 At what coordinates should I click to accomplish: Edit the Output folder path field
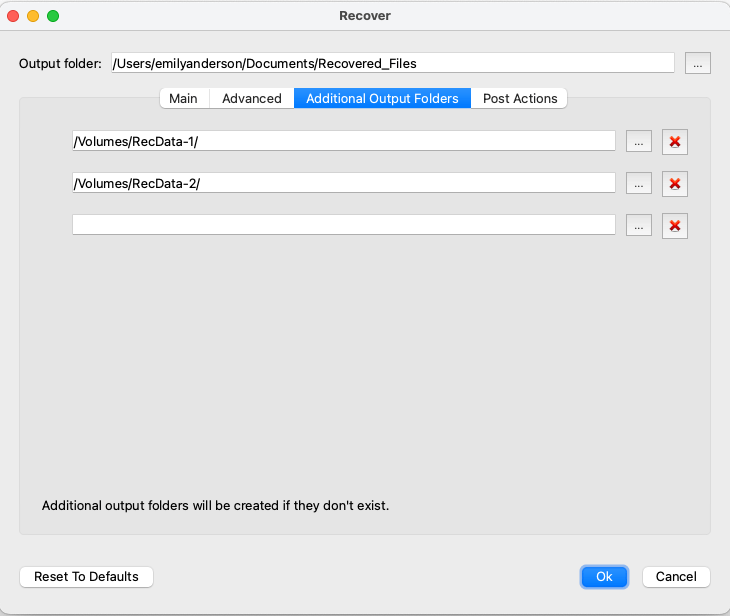(393, 63)
